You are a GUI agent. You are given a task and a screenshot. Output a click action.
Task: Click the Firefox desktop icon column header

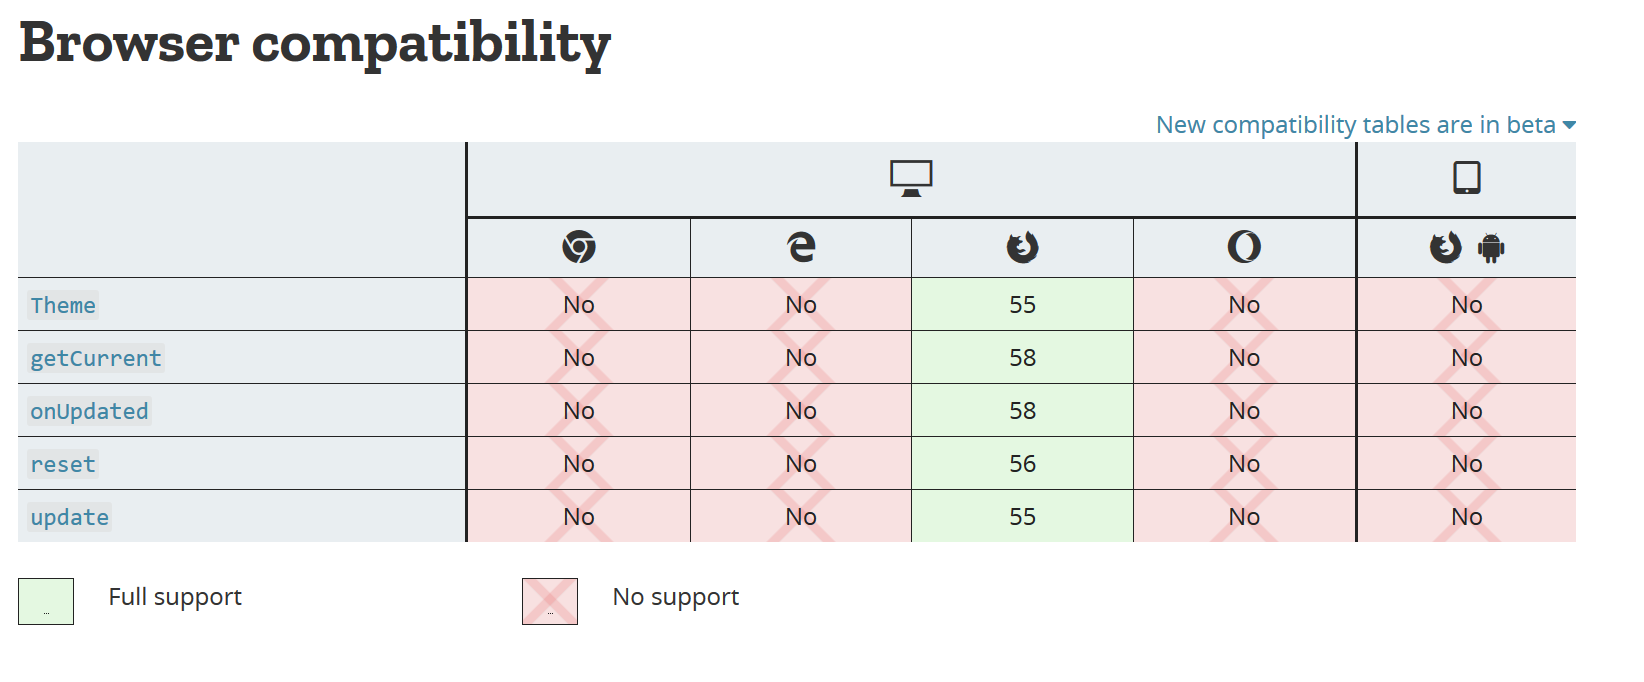pos(1022,247)
